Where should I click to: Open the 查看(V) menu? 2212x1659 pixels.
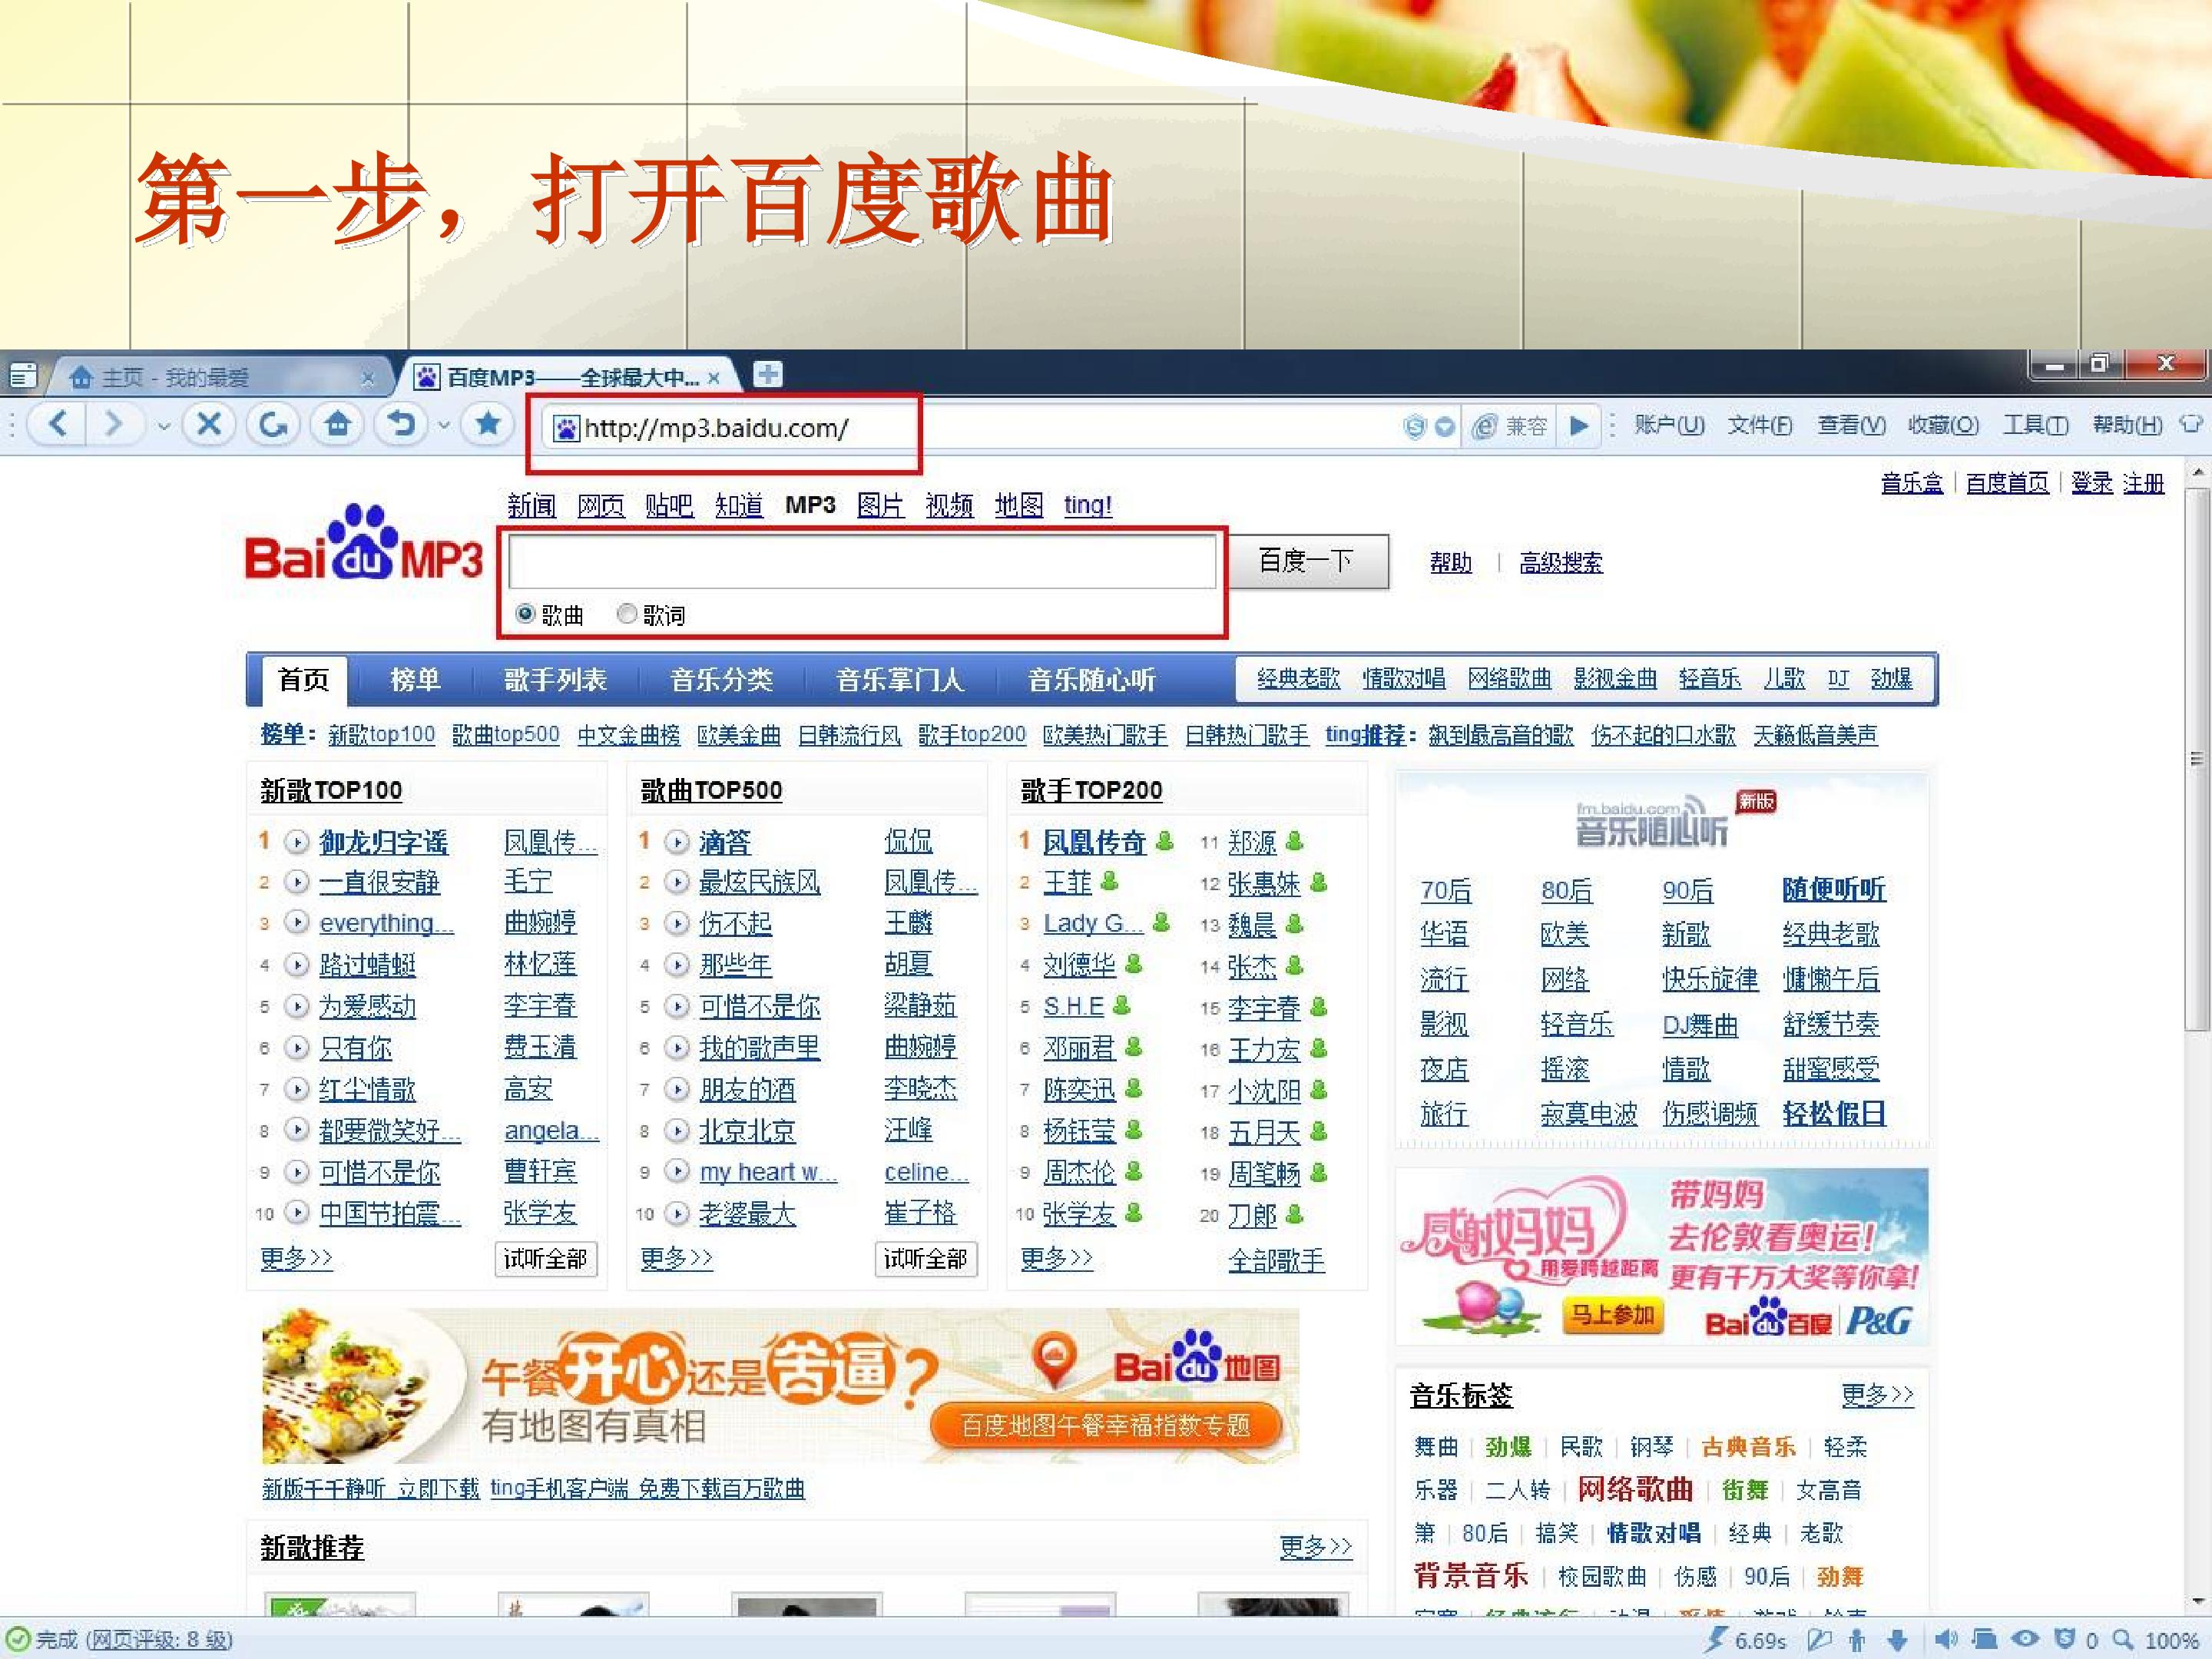pyautogui.click(x=1851, y=425)
